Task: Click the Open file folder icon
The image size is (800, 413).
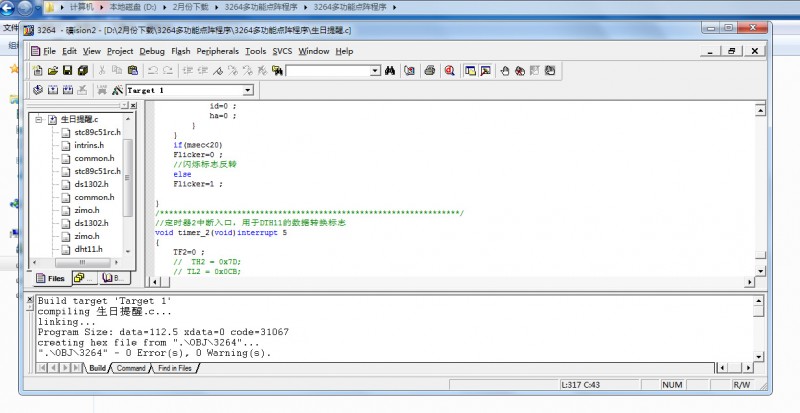Action: coord(52,71)
